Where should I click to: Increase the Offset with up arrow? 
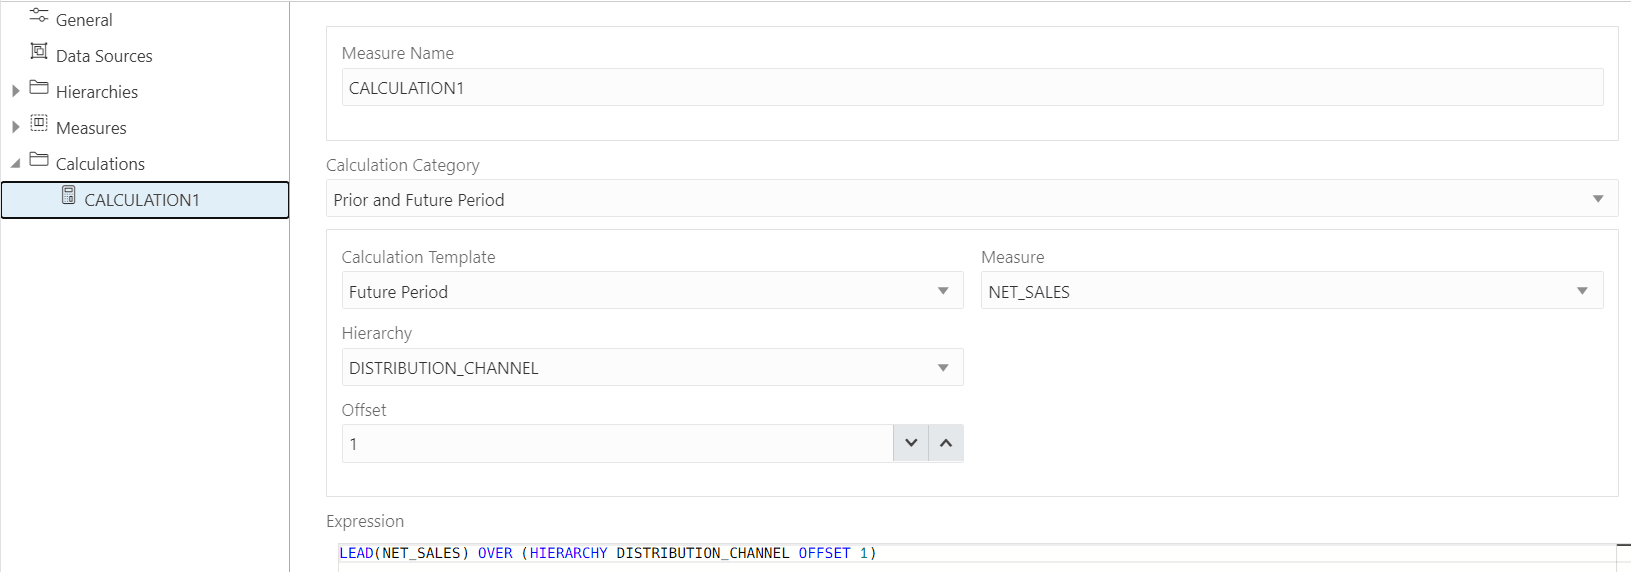(x=946, y=443)
